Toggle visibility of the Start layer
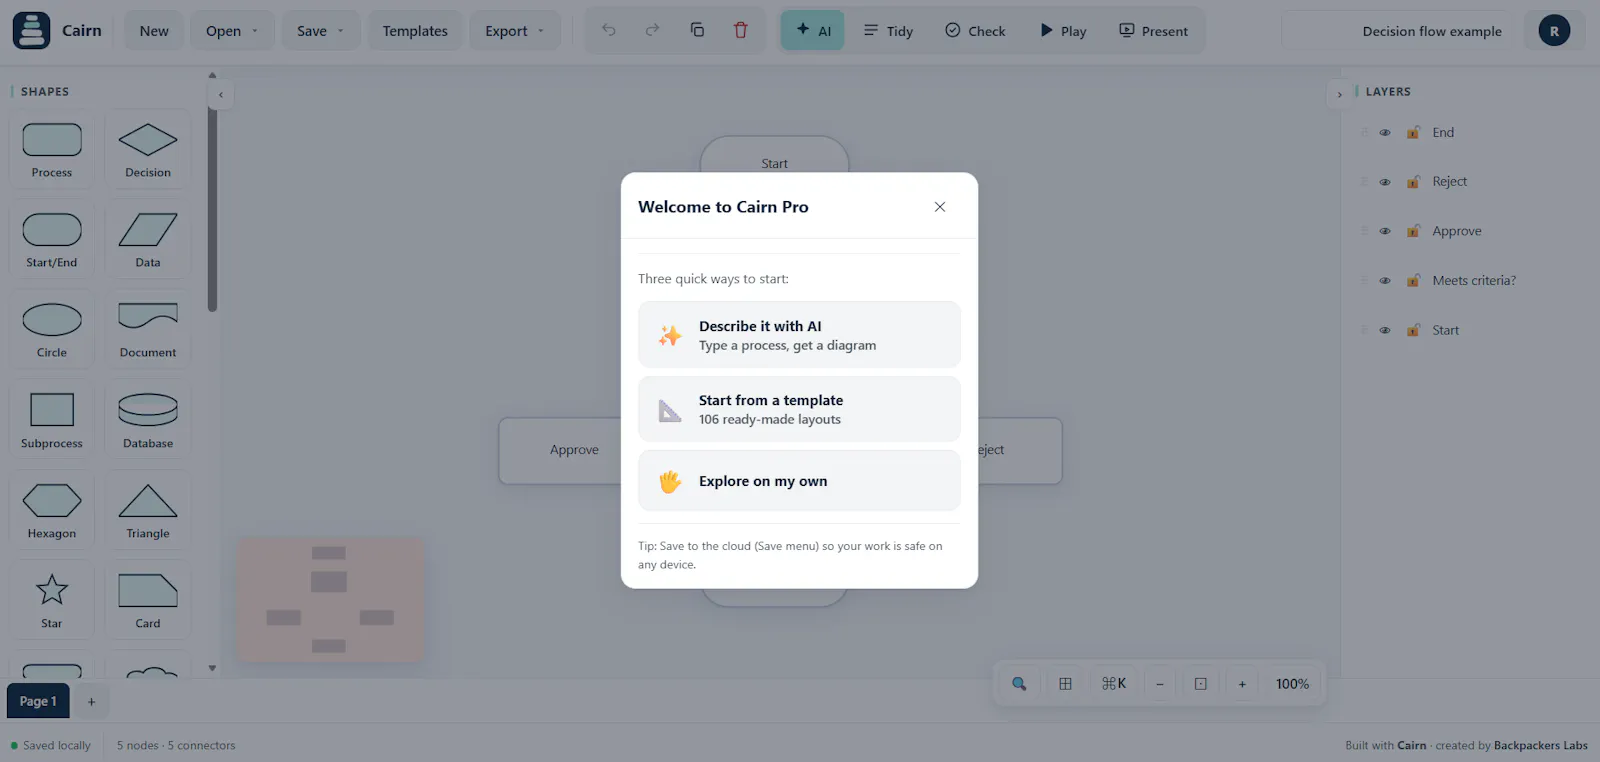This screenshot has width=1600, height=762. tap(1385, 330)
